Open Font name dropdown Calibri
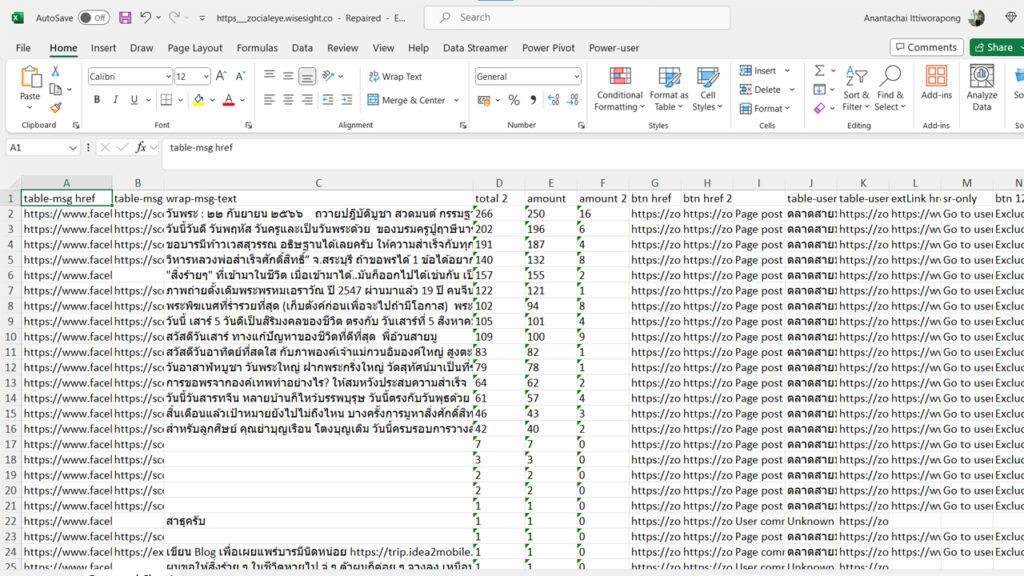Viewport: 1024px width, 576px height. coord(167,76)
